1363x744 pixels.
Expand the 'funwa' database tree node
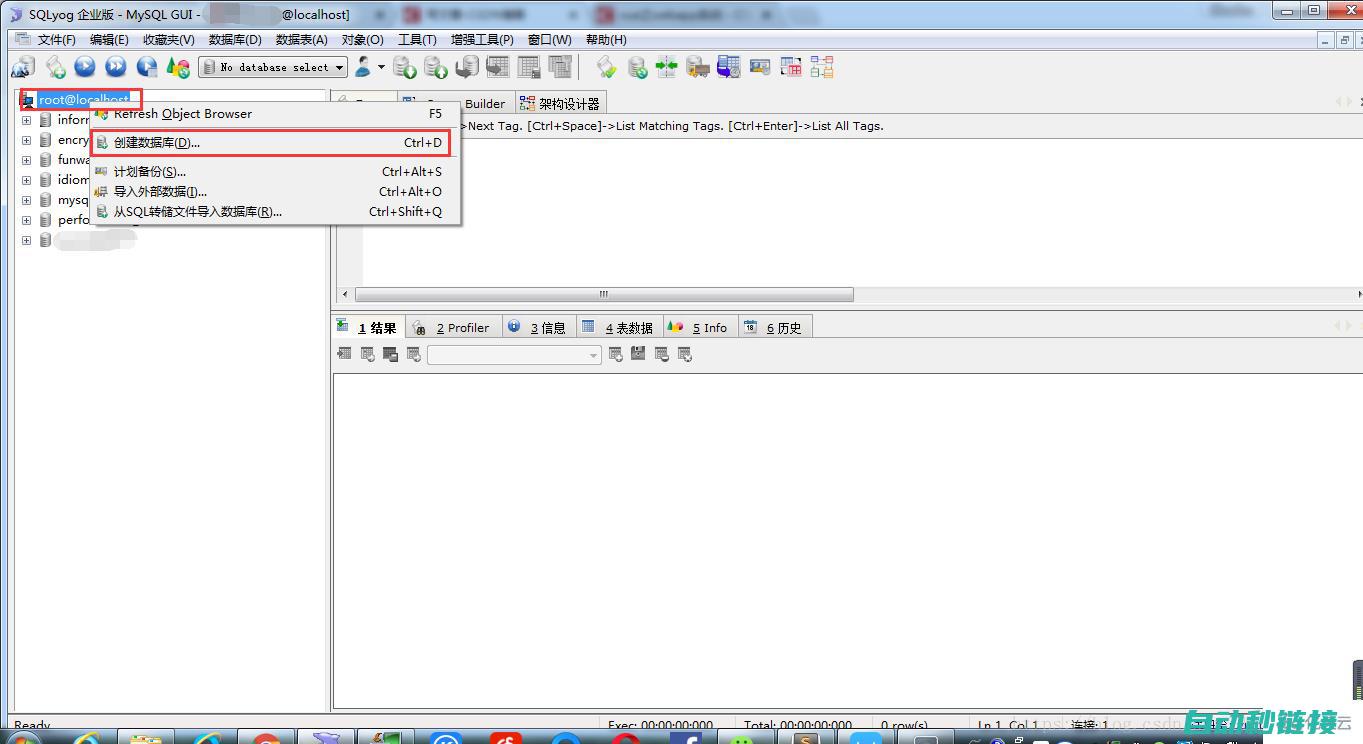(x=26, y=160)
